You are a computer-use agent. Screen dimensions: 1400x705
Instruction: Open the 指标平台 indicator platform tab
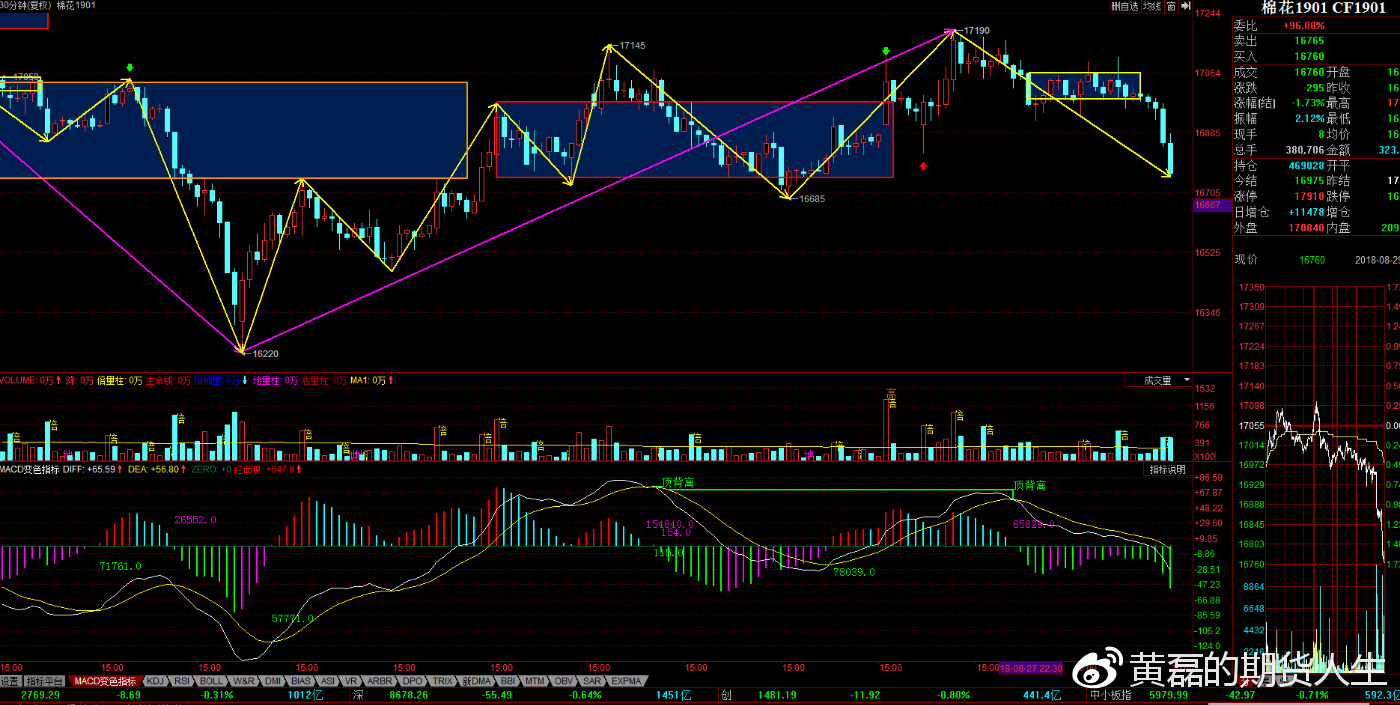[45, 681]
